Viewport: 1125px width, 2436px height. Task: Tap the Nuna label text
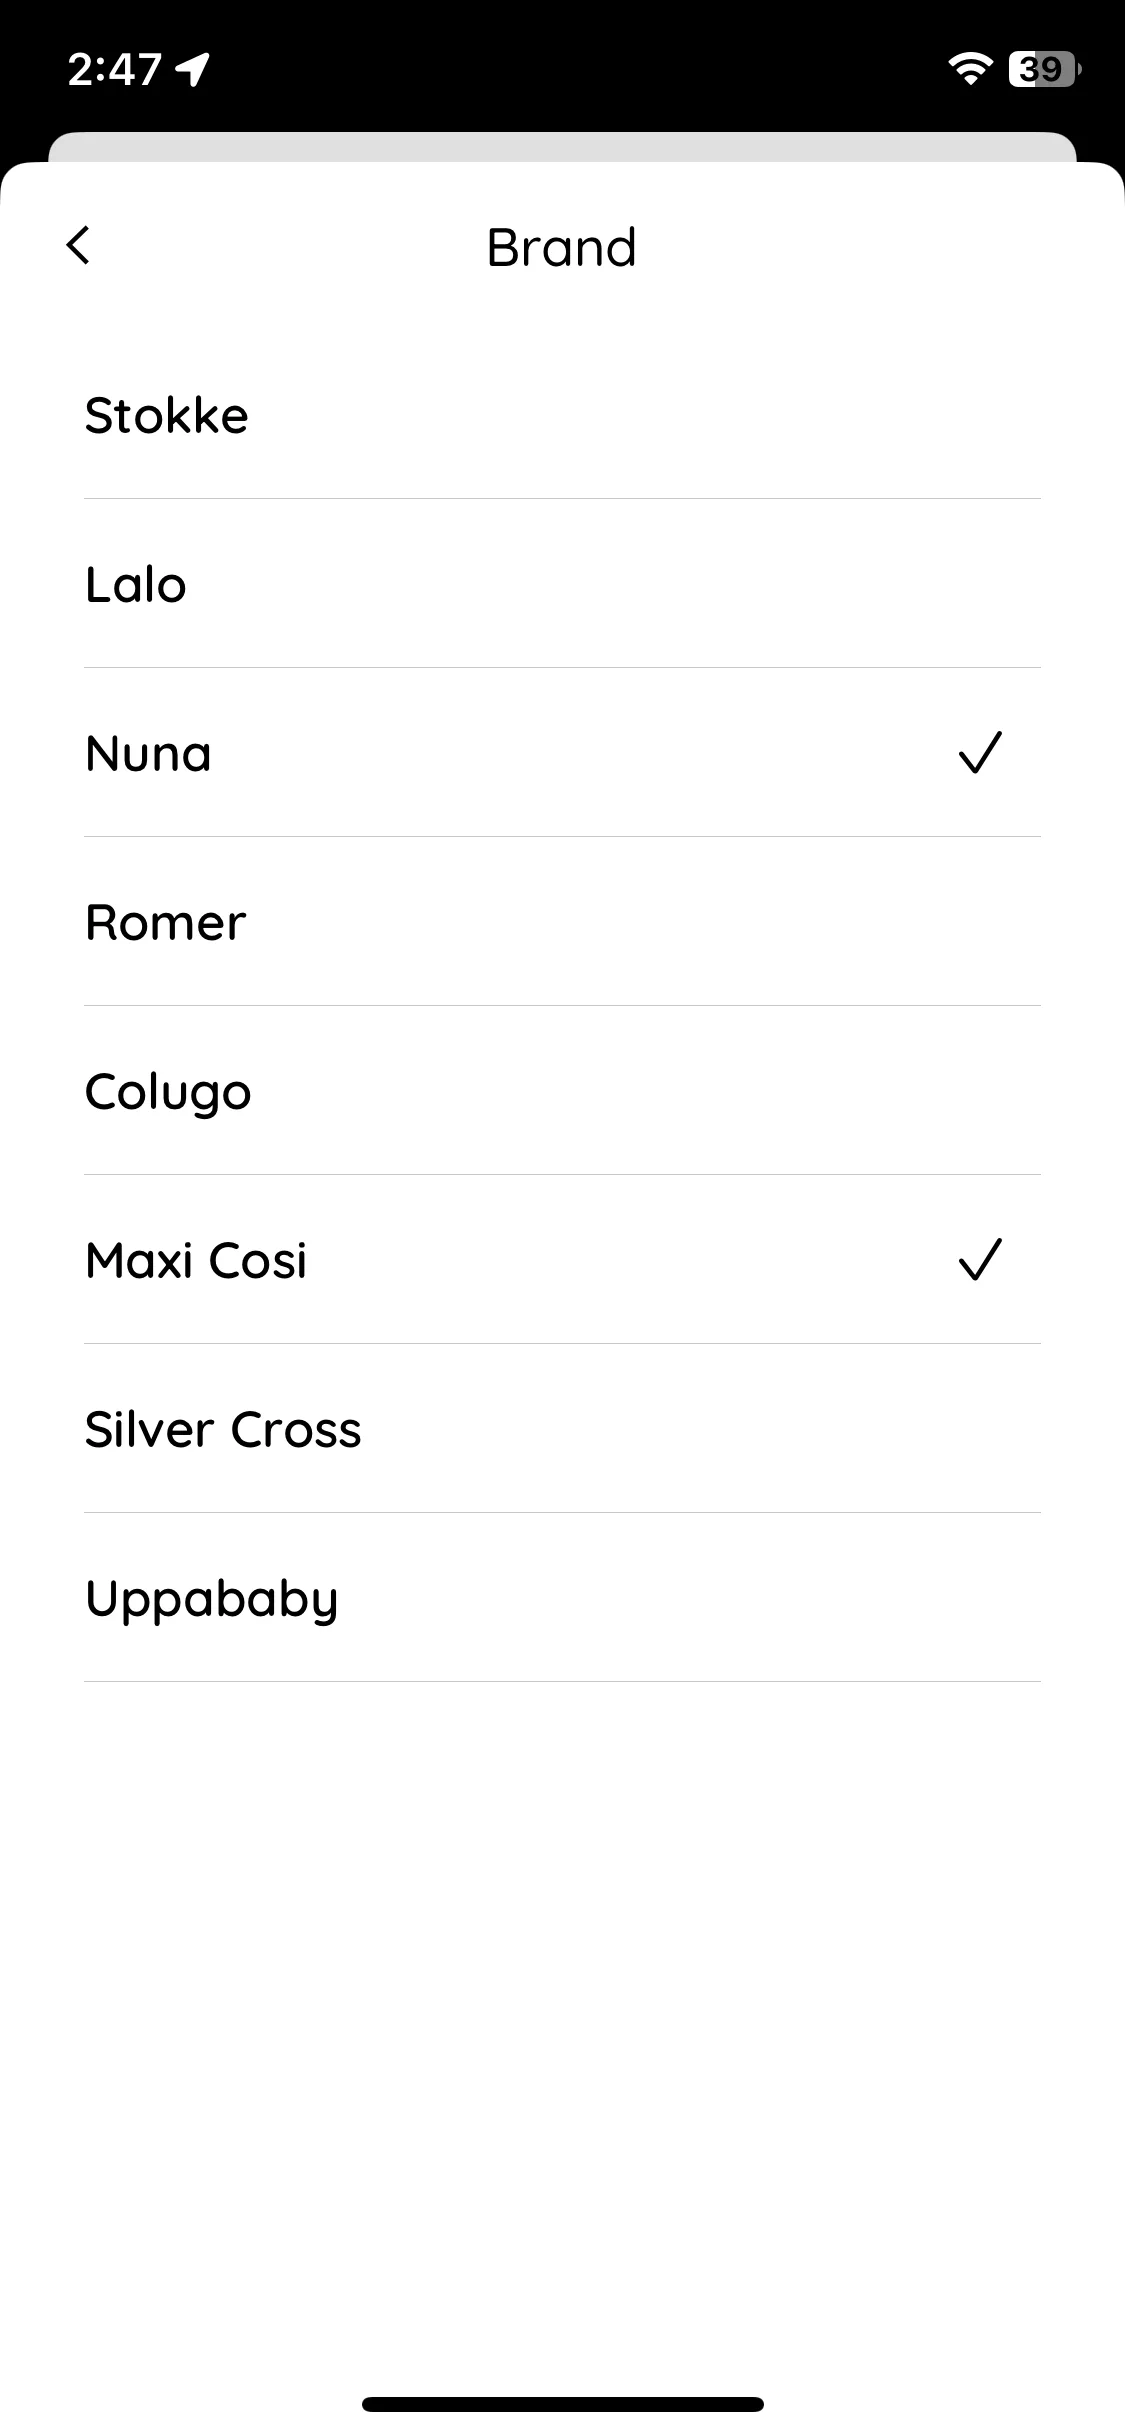pyautogui.click(x=148, y=754)
